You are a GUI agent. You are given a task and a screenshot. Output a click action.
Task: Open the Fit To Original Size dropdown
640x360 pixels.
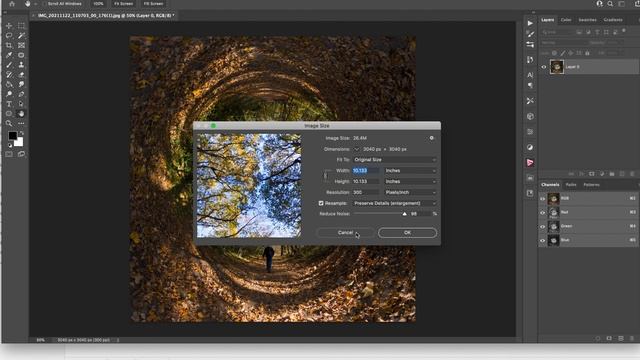[x=395, y=160]
